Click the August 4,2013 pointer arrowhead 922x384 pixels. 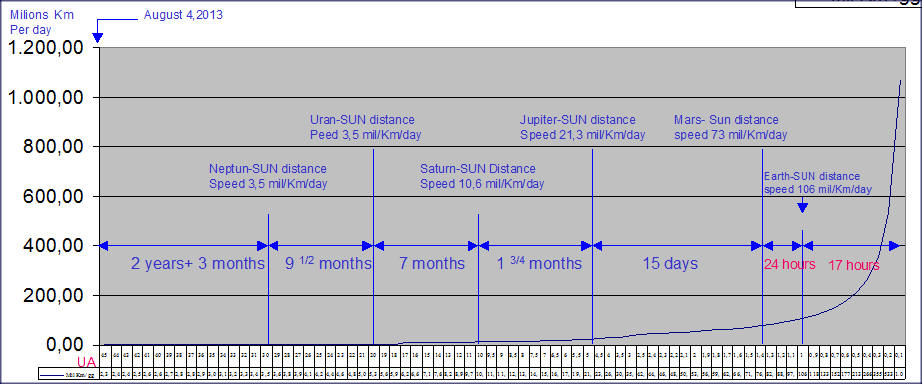pyautogui.click(x=98, y=38)
